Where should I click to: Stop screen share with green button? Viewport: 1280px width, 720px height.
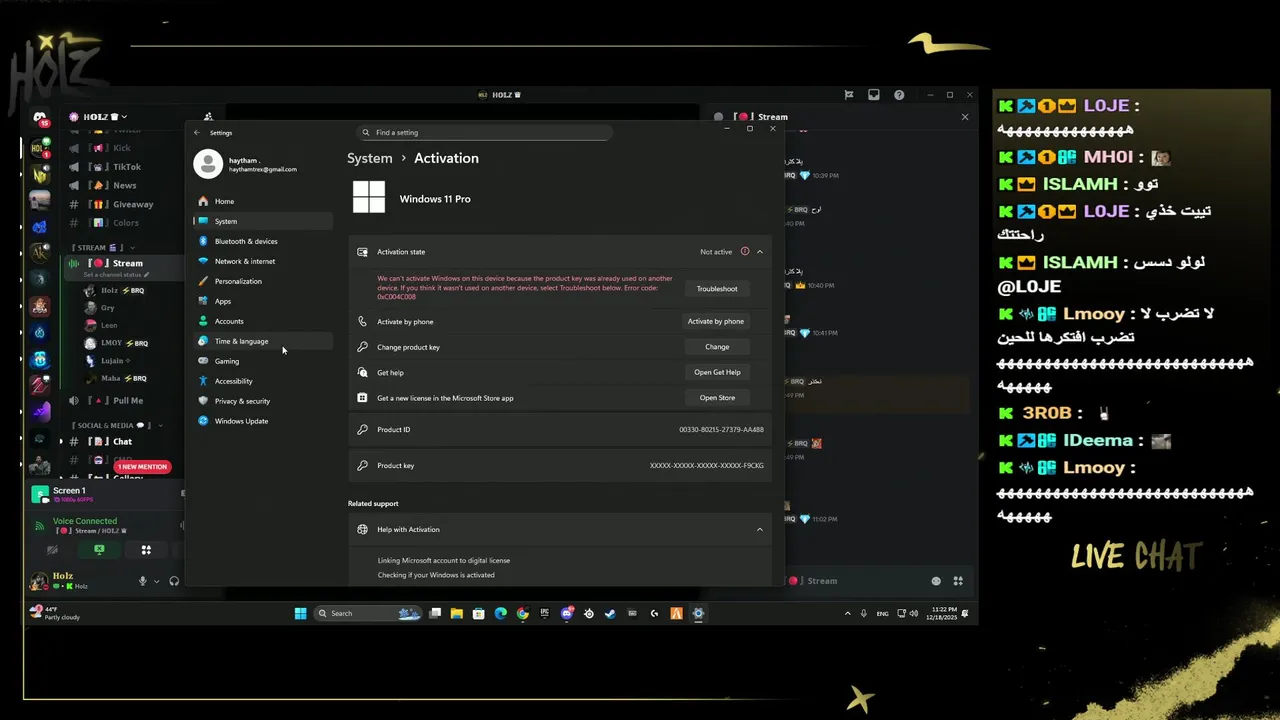pos(99,550)
